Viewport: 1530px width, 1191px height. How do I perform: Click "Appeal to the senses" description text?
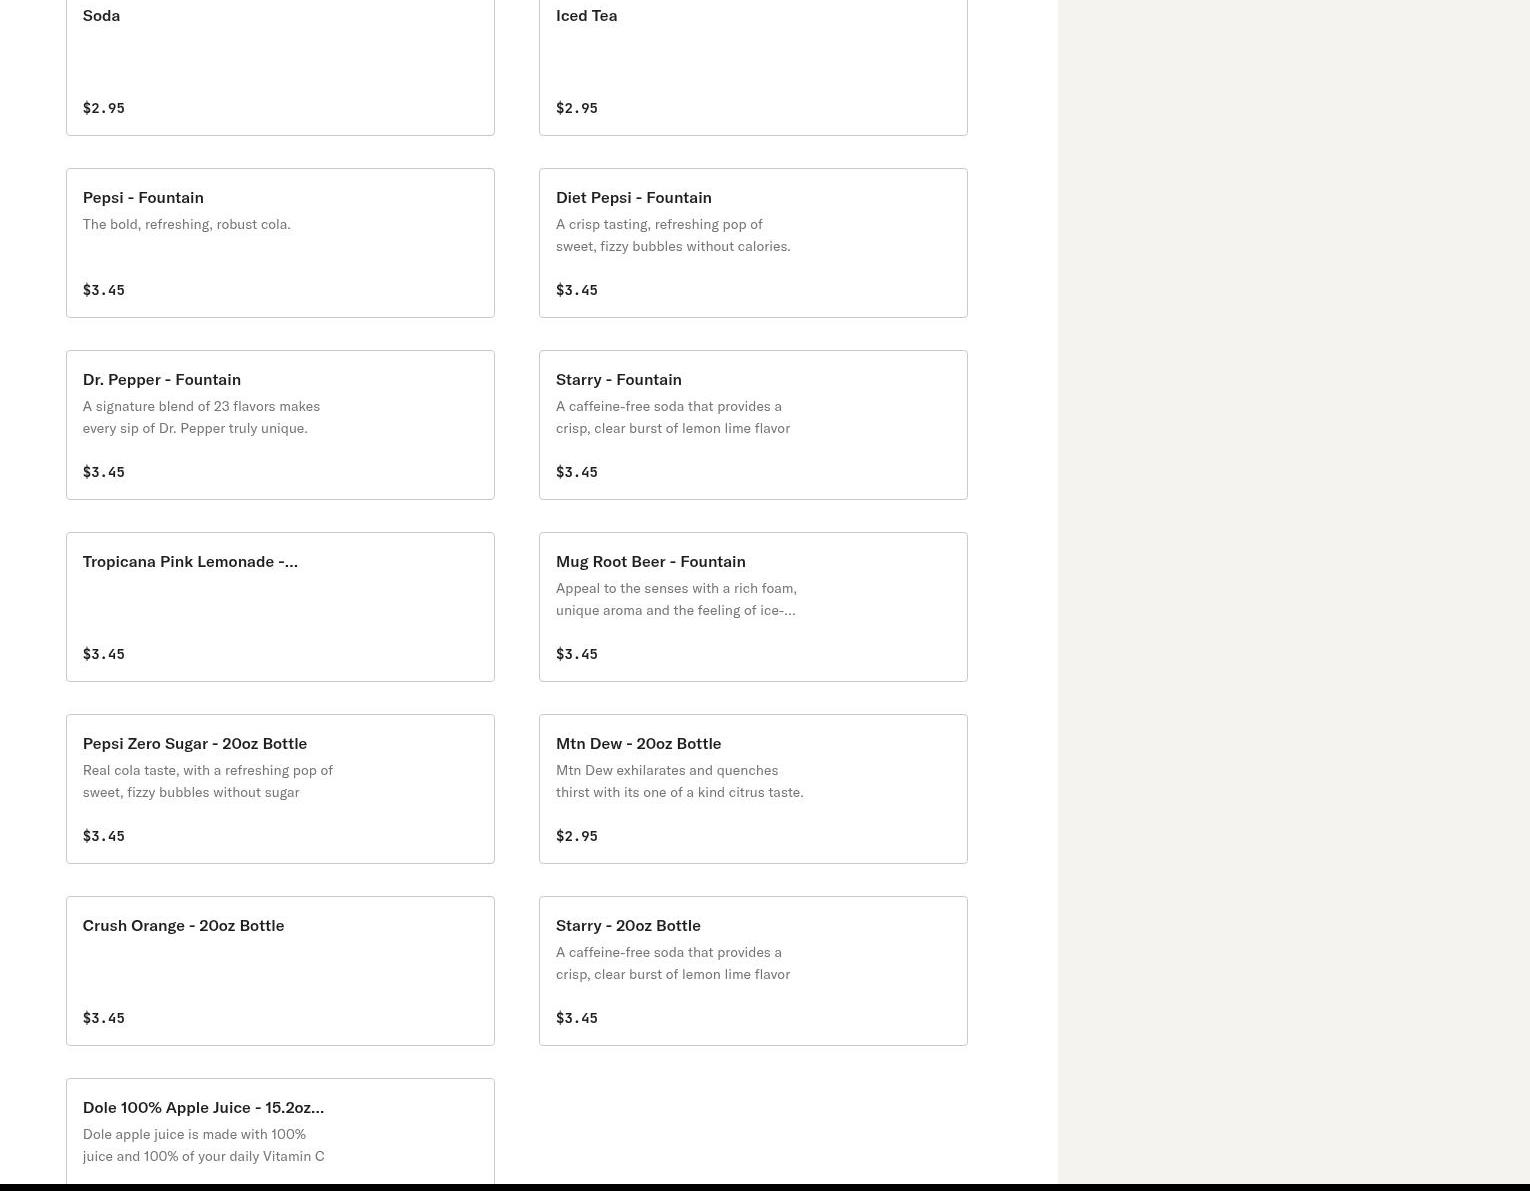coord(676,599)
